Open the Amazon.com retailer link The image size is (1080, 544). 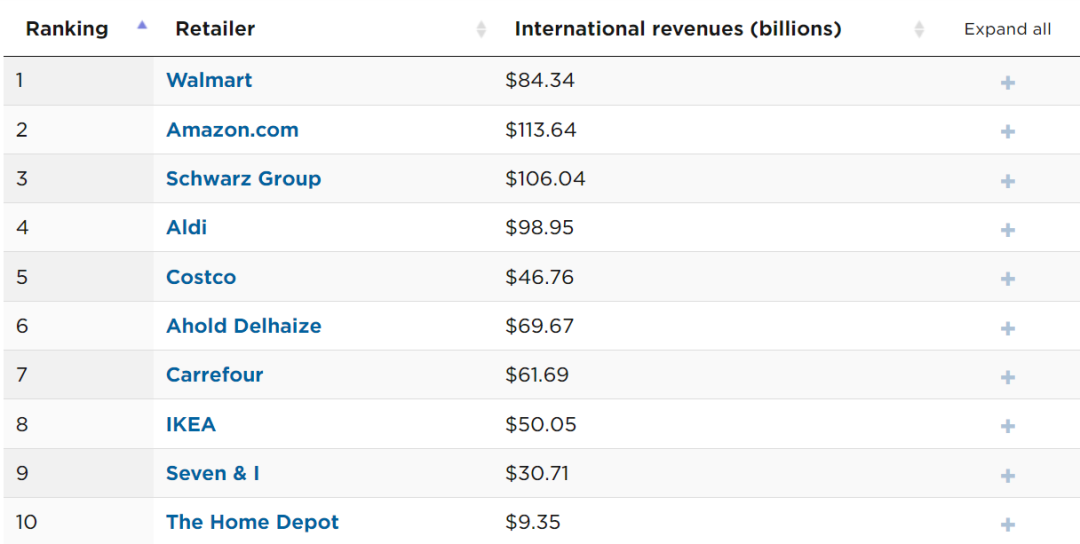[232, 130]
